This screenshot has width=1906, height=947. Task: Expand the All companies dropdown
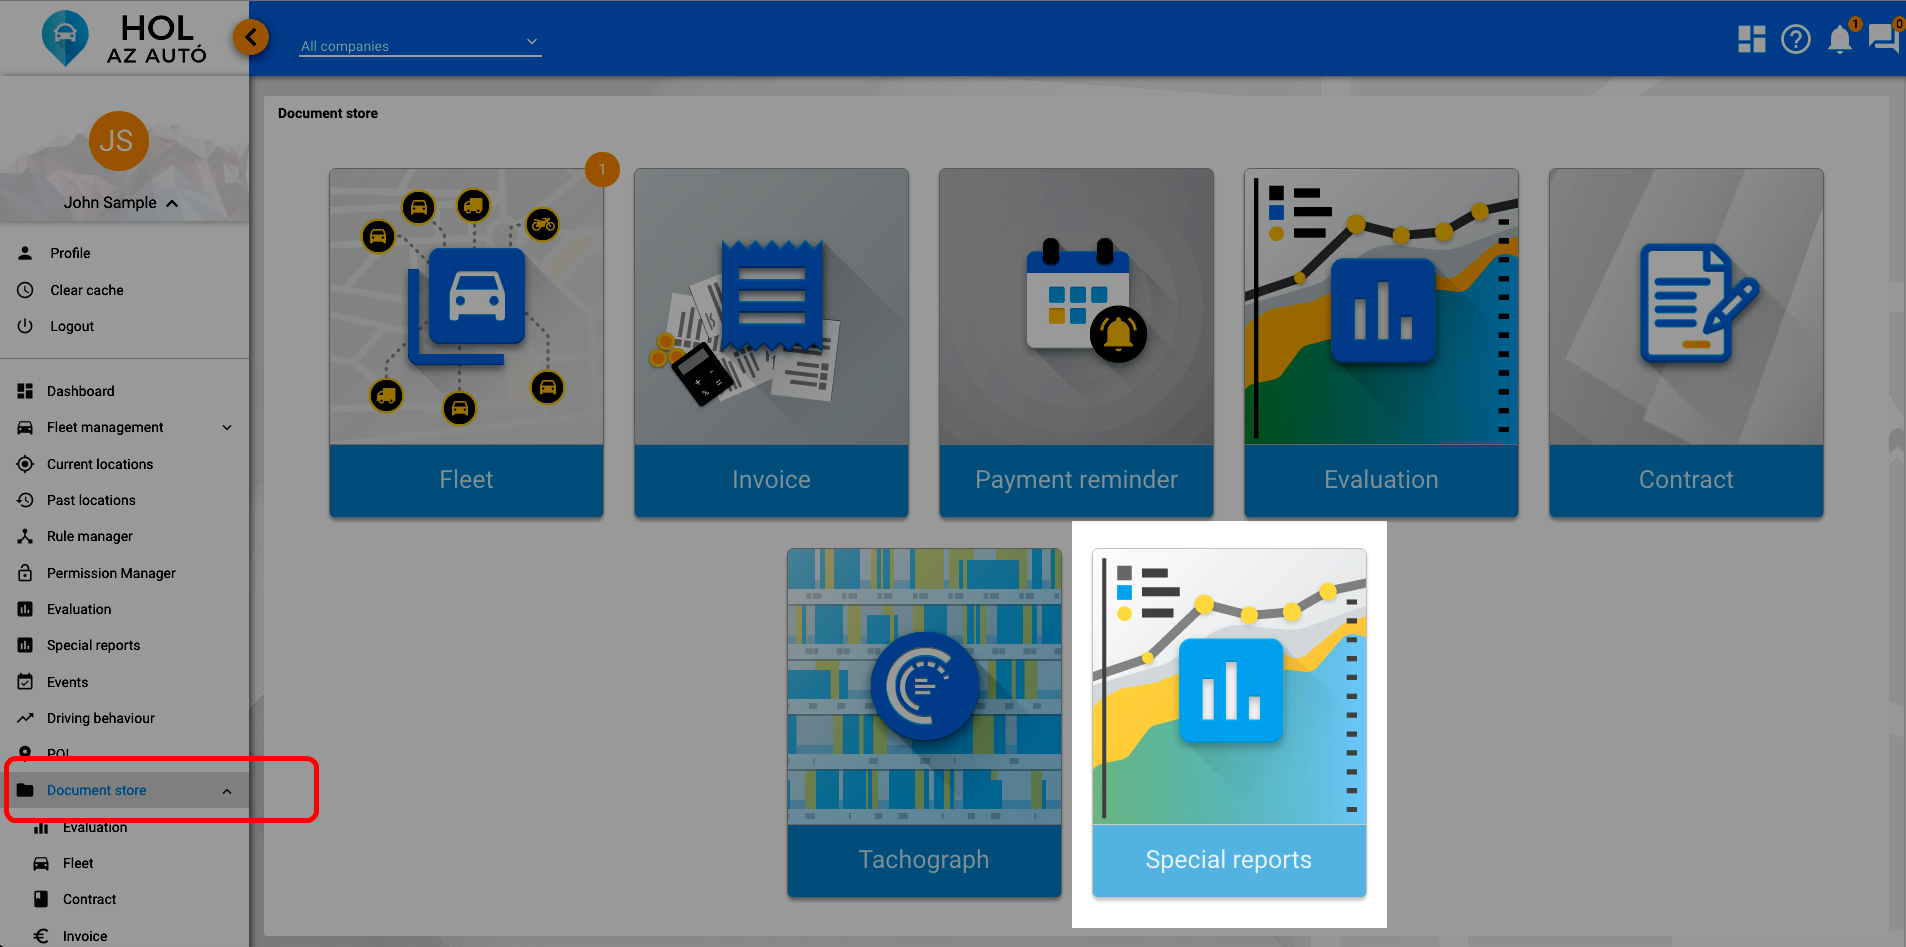(420, 45)
